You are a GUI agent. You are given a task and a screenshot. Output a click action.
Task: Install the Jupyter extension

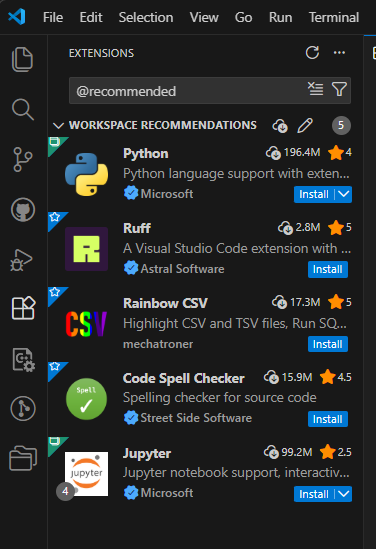[x=314, y=494]
